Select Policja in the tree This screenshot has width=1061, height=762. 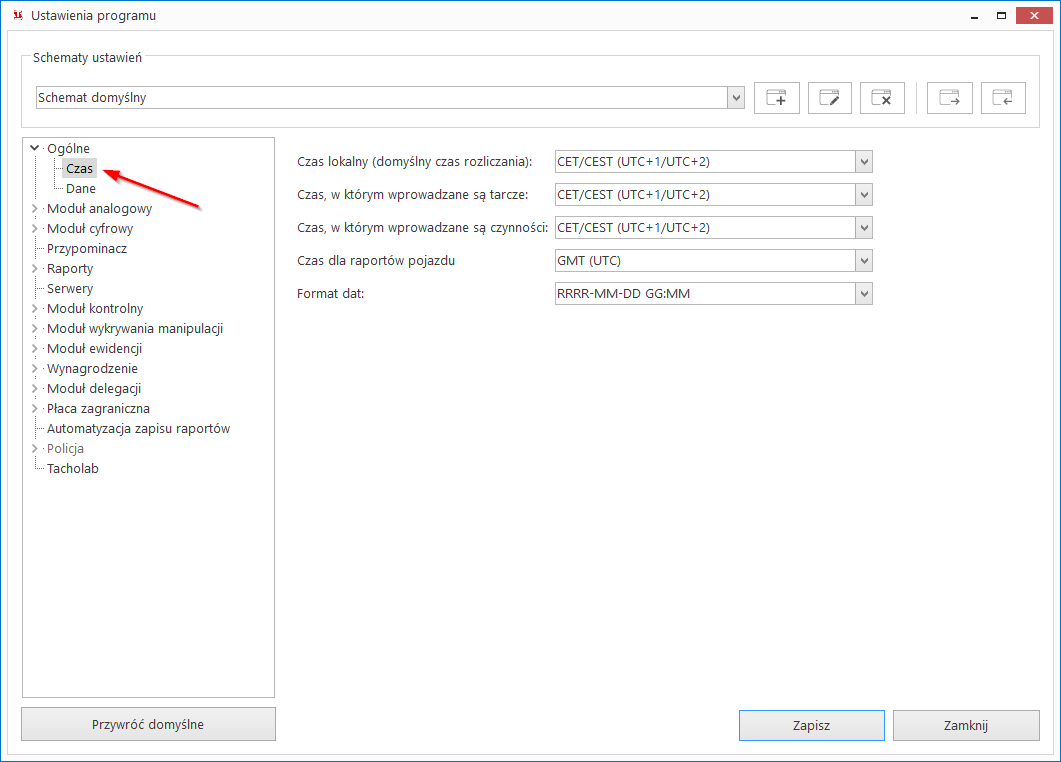(65, 449)
